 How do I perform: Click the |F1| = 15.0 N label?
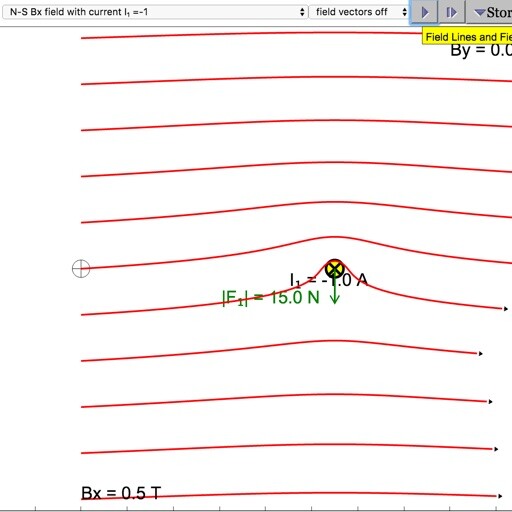coord(270,298)
